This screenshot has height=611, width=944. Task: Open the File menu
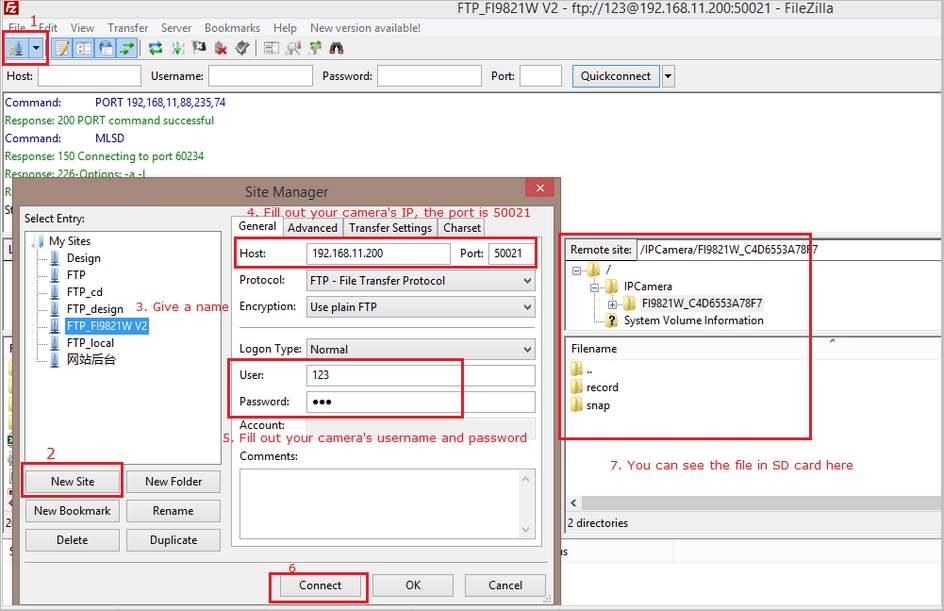click(17, 28)
